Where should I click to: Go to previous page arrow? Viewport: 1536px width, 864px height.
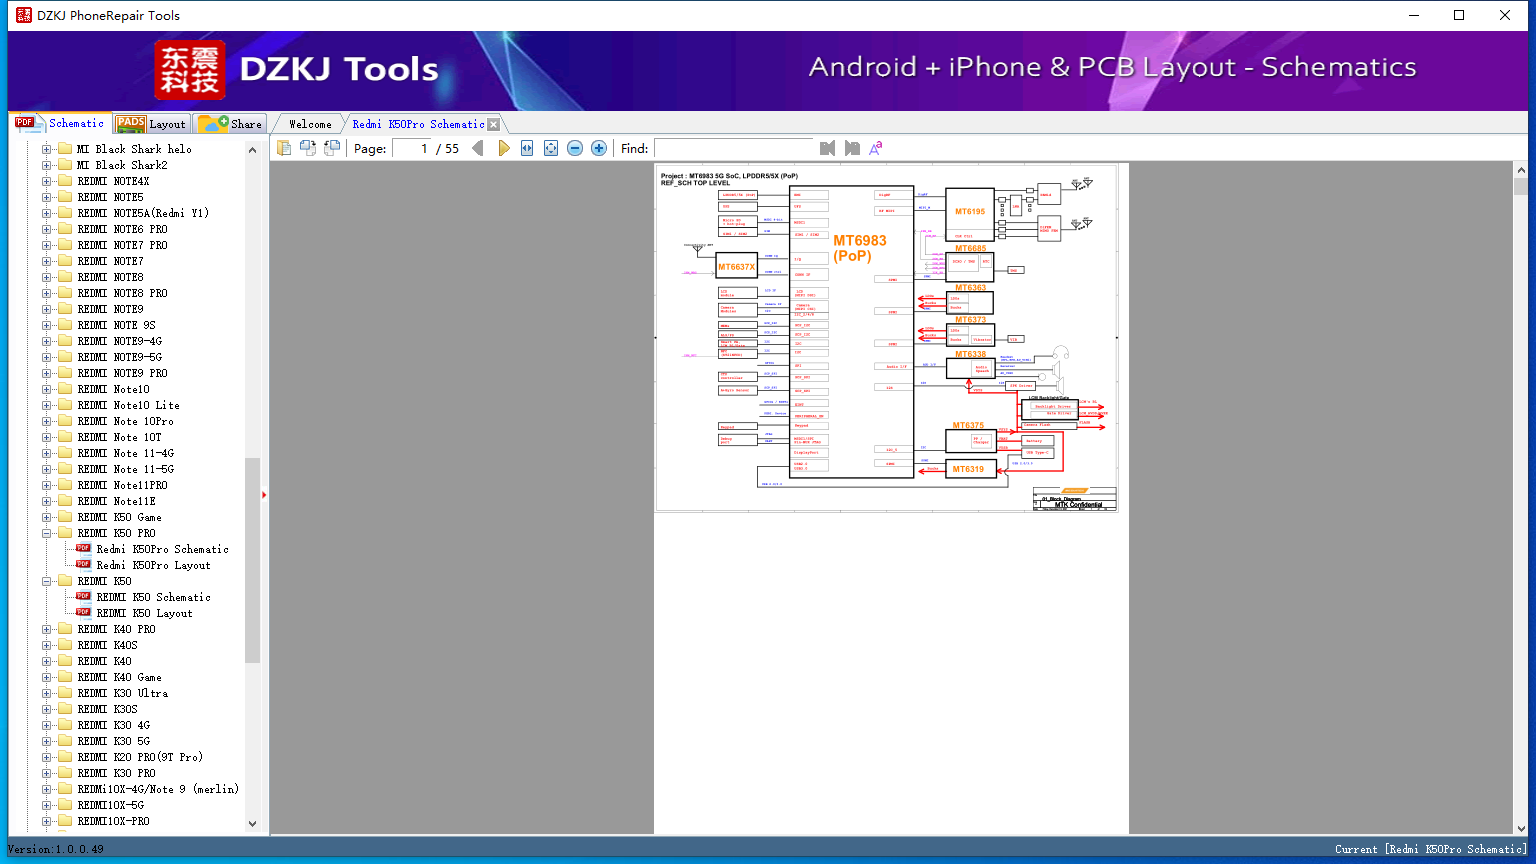click(x=478, y=148)
